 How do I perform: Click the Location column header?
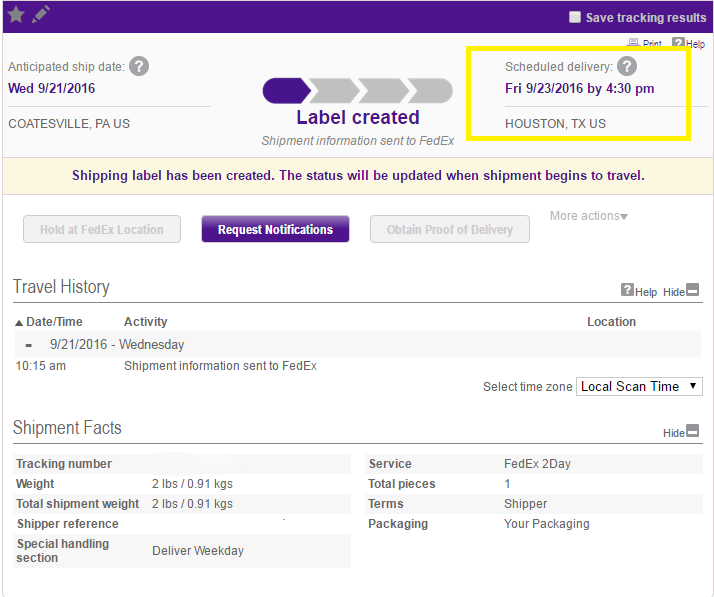point(612,322)
